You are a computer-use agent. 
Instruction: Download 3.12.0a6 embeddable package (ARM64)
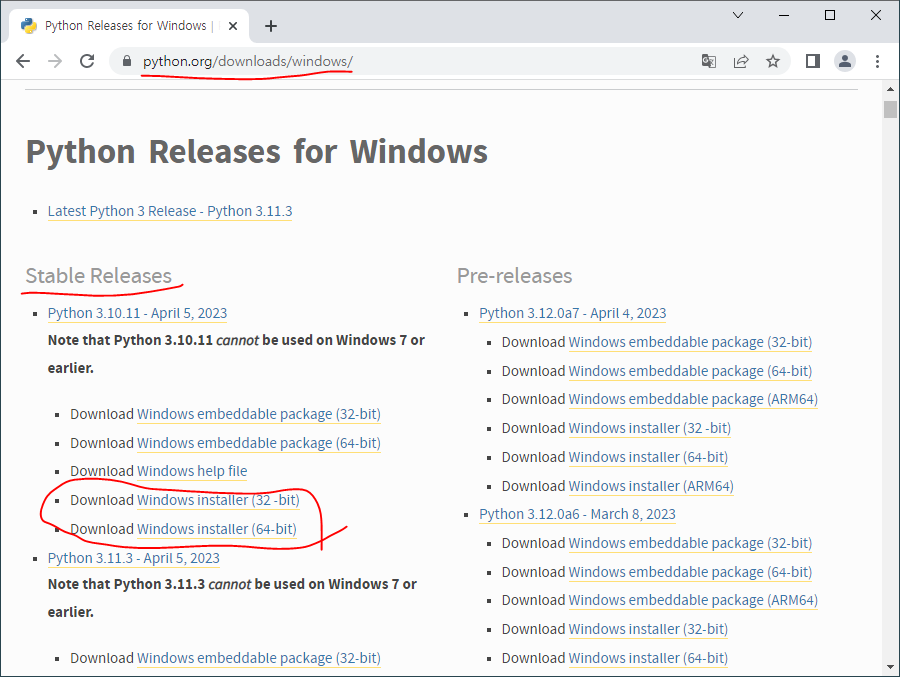point(693,600)
